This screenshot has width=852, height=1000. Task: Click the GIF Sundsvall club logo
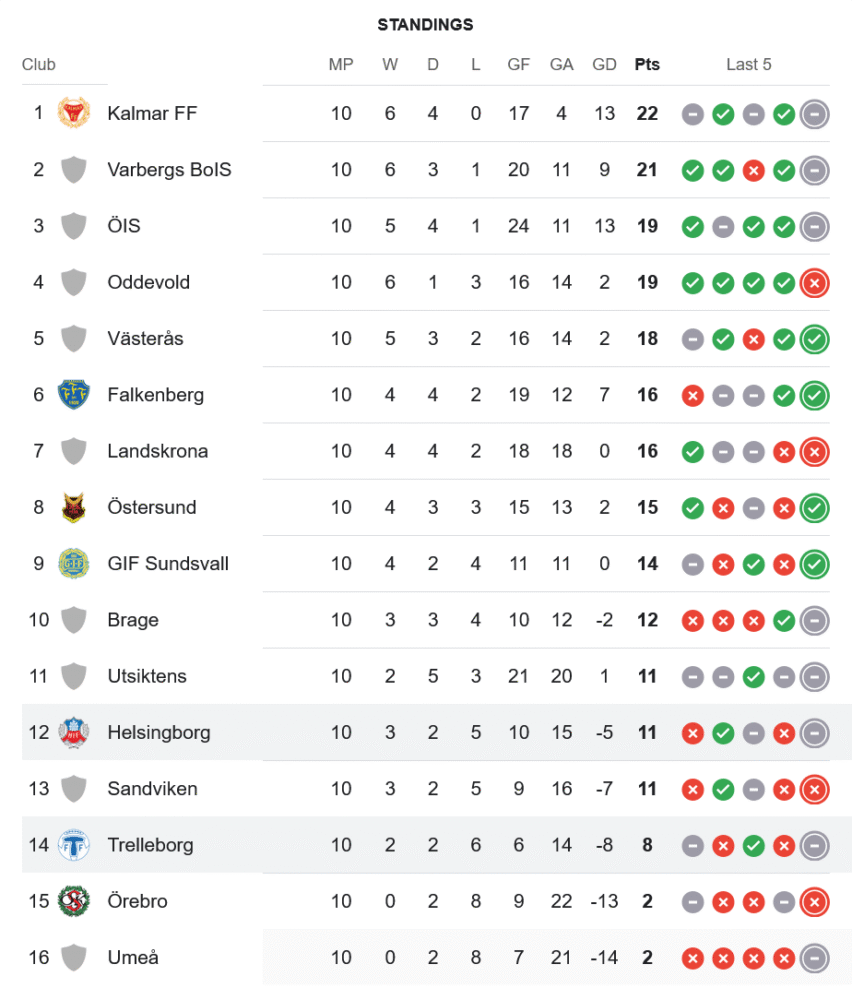(73, 564)
